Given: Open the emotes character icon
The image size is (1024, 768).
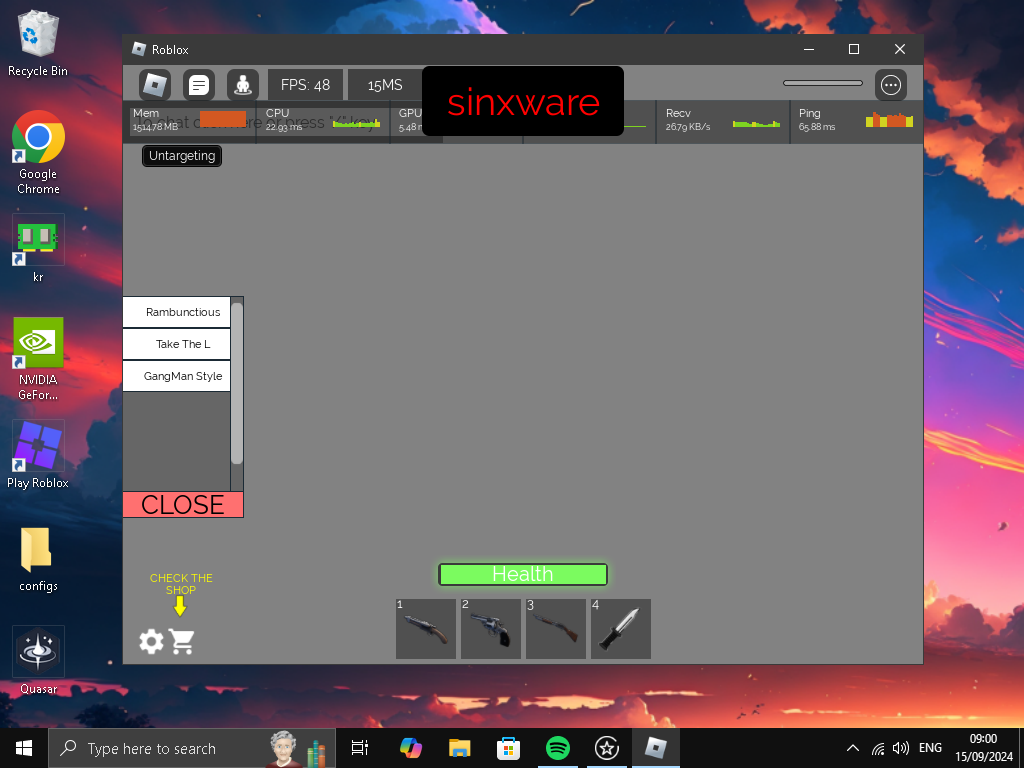Looking at the screenshot, I should 243,85.
